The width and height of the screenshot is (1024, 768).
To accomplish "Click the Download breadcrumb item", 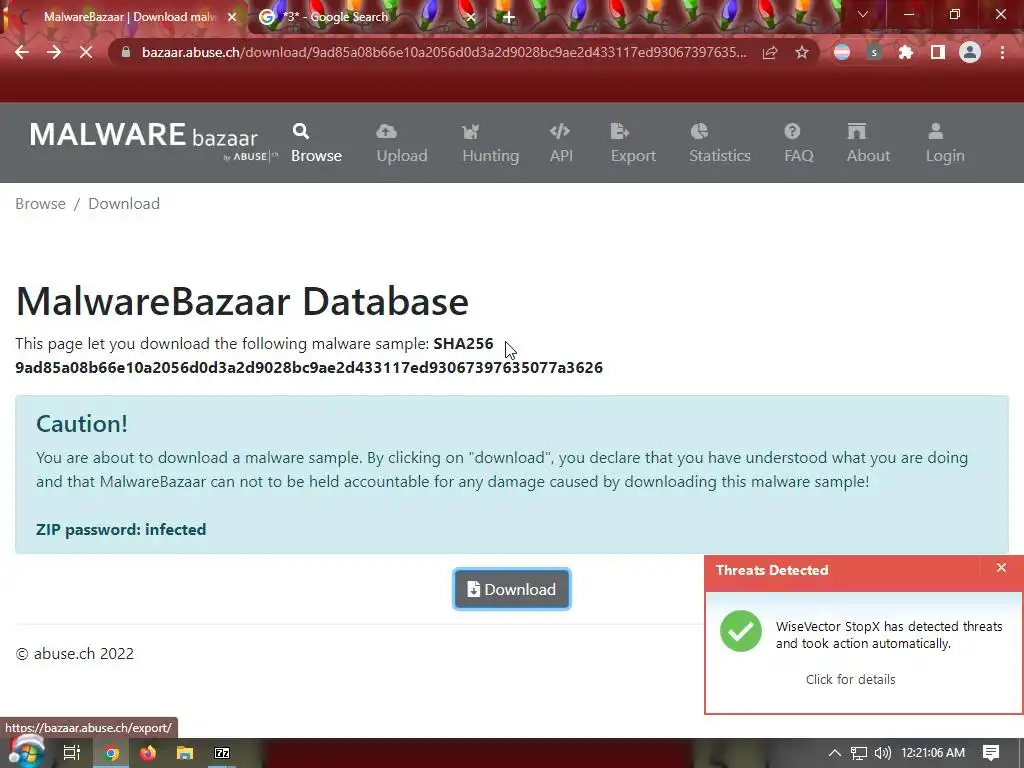I will point(124,204).
